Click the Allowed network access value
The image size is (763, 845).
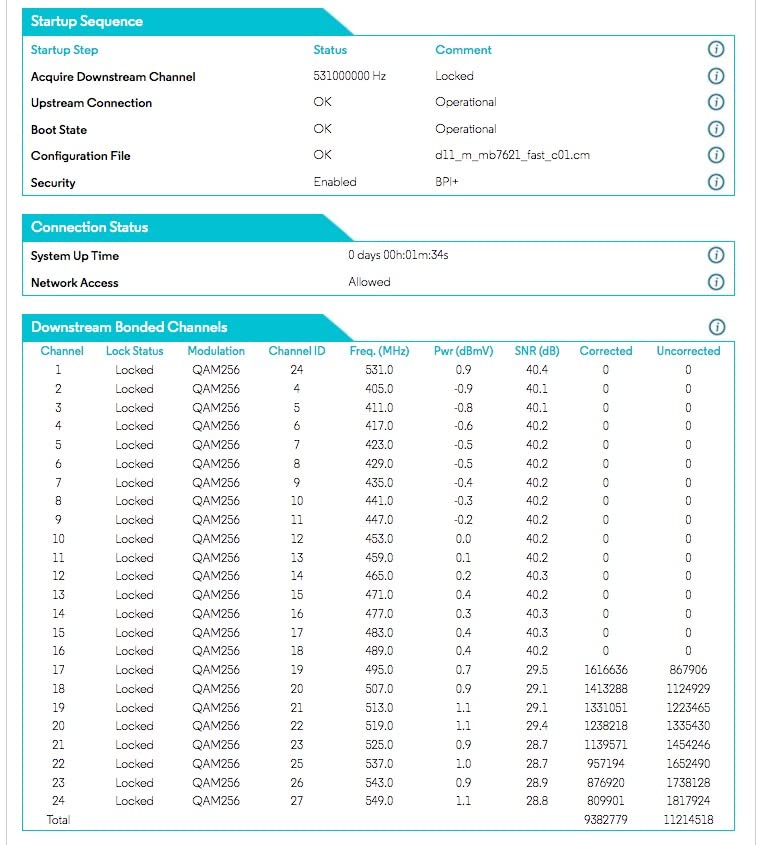369,282
